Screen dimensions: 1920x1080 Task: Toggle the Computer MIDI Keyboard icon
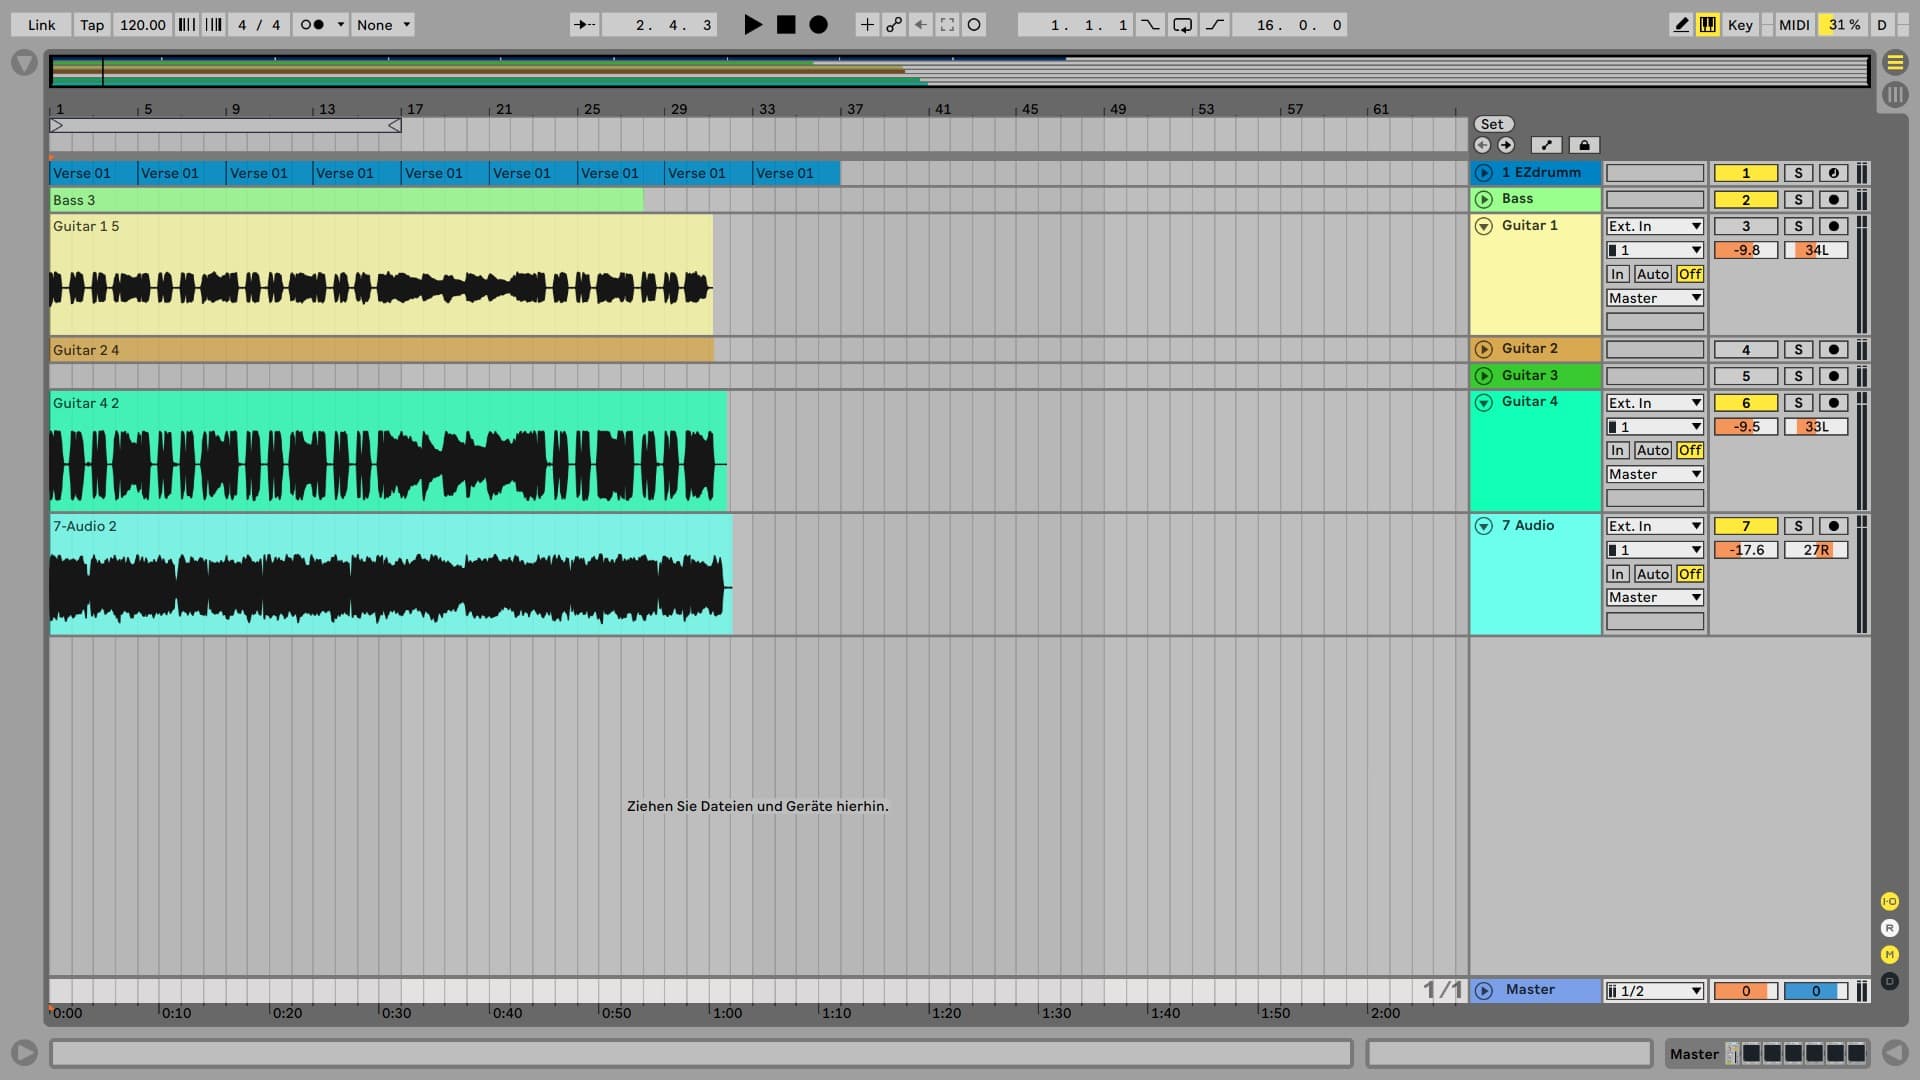(x=1708, y=25)
